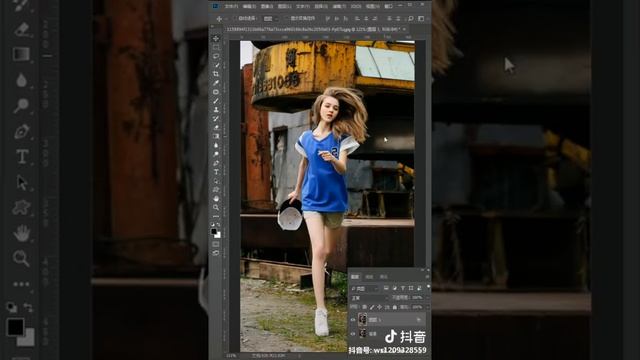Toggle lock transparent pixels

(x=364, y=307)
